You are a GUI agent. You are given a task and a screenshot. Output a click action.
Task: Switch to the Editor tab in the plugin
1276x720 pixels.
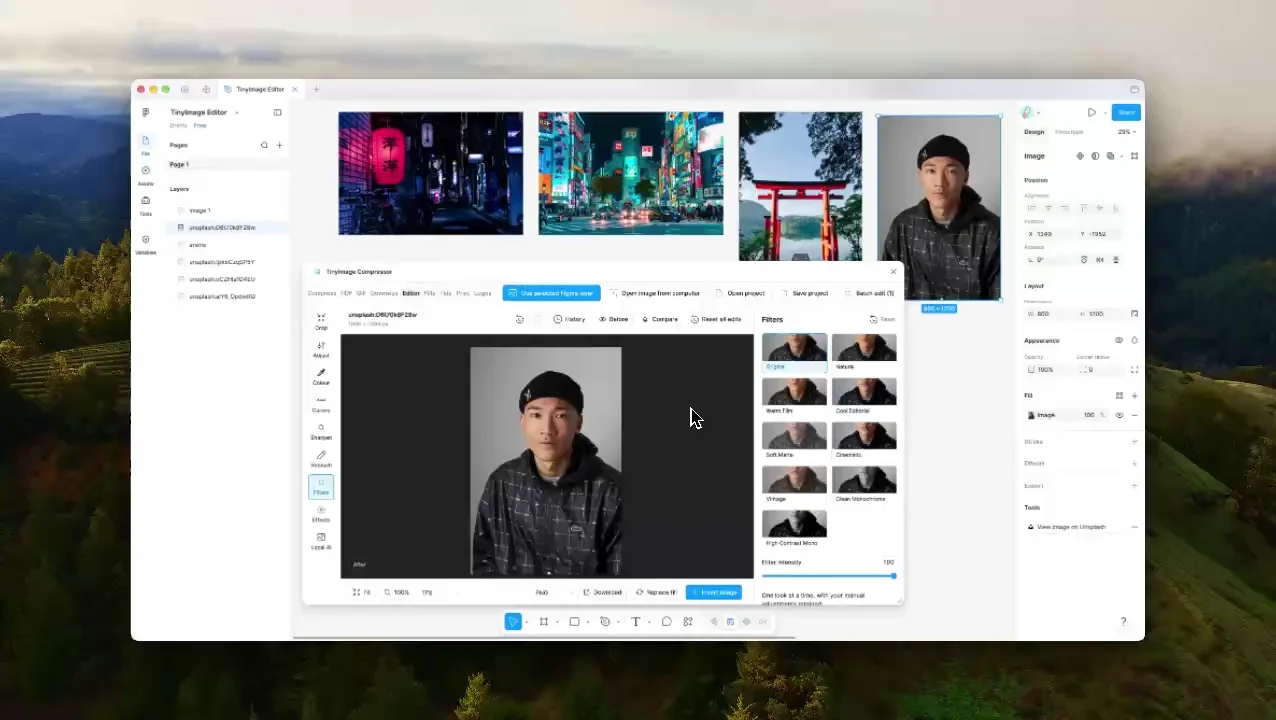(411, 293)
